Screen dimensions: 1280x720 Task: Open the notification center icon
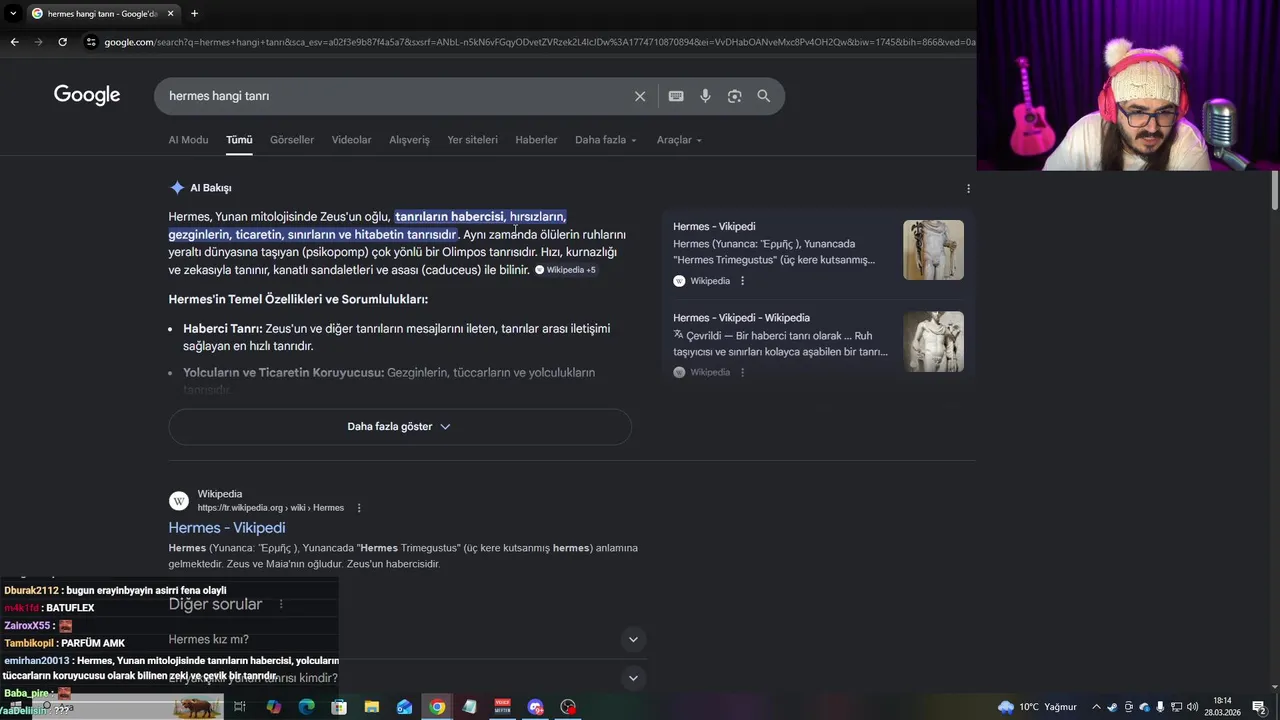[1259, 707]
